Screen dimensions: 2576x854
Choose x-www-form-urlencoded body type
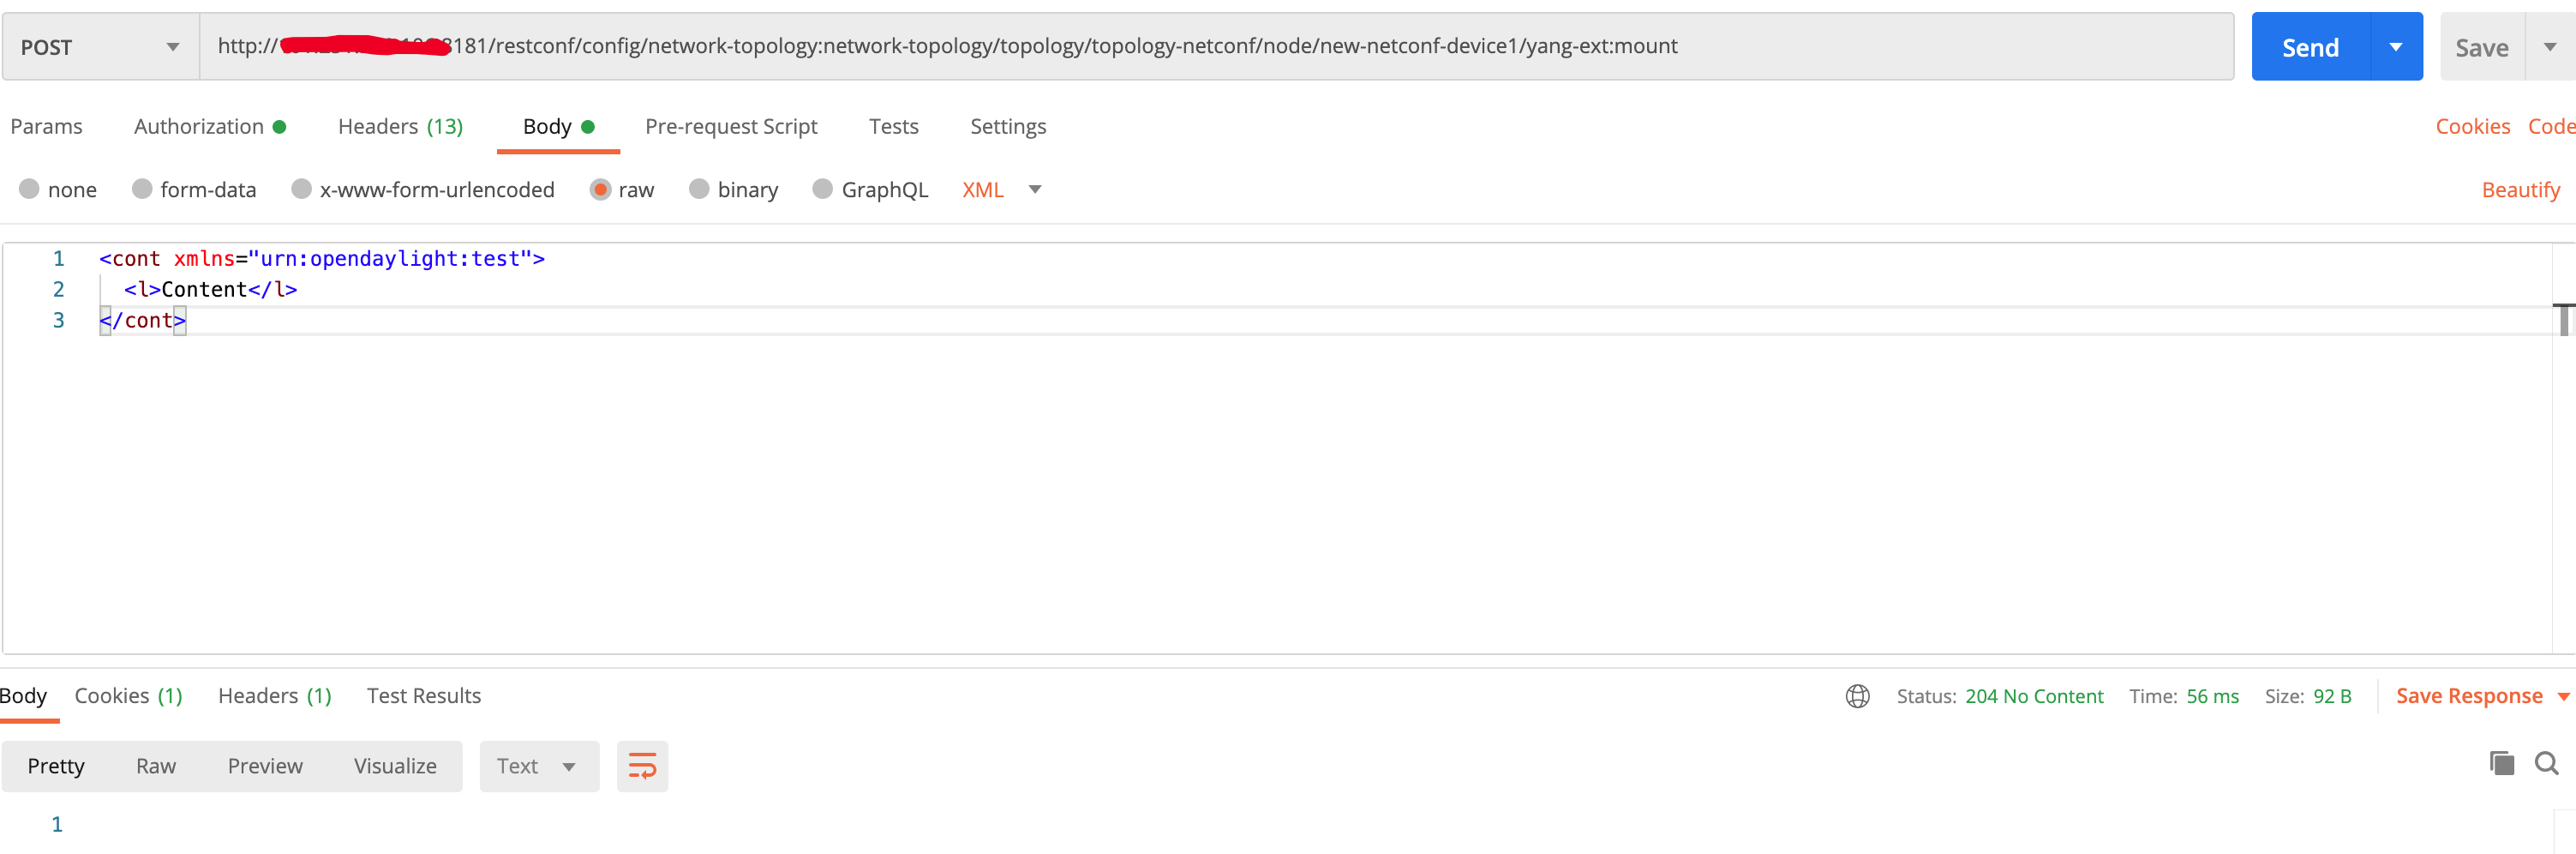pyautogui.click(x=301, y=189)
